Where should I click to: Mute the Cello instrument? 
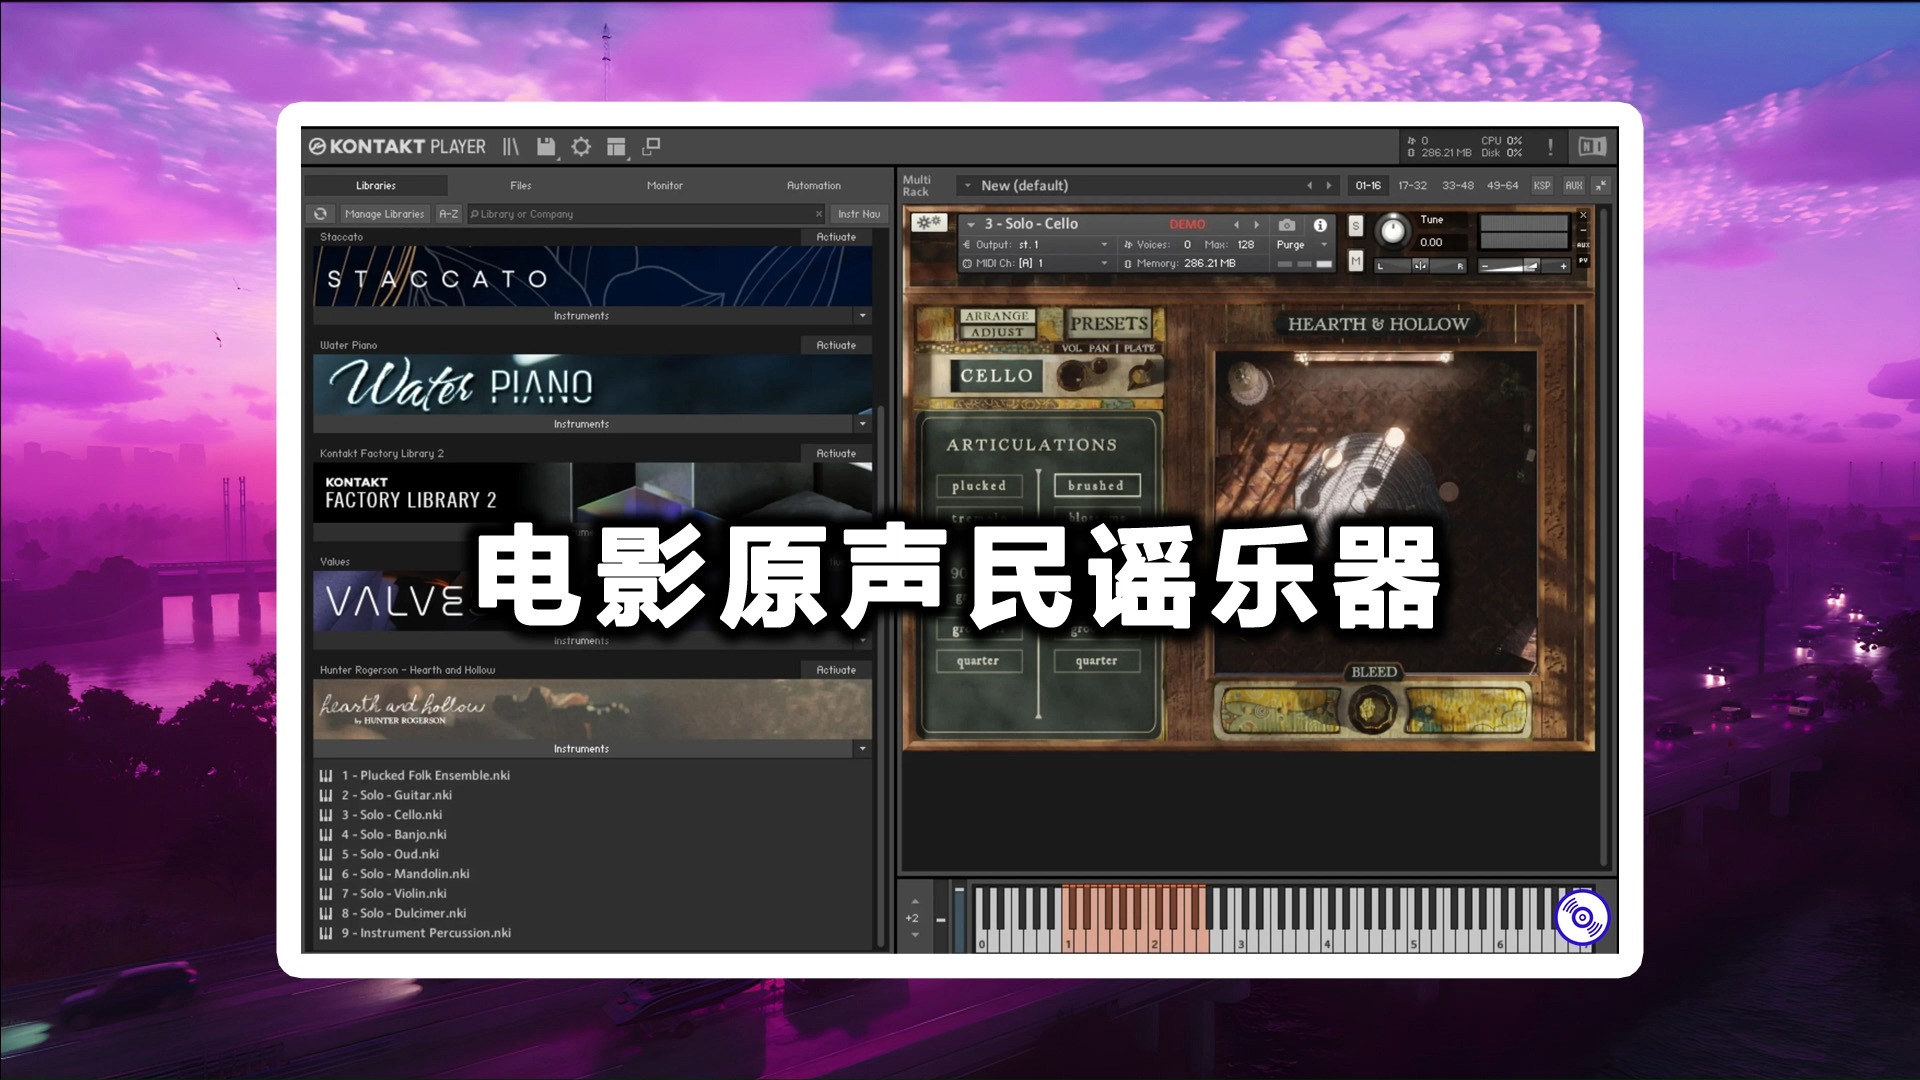[1356, 261]
